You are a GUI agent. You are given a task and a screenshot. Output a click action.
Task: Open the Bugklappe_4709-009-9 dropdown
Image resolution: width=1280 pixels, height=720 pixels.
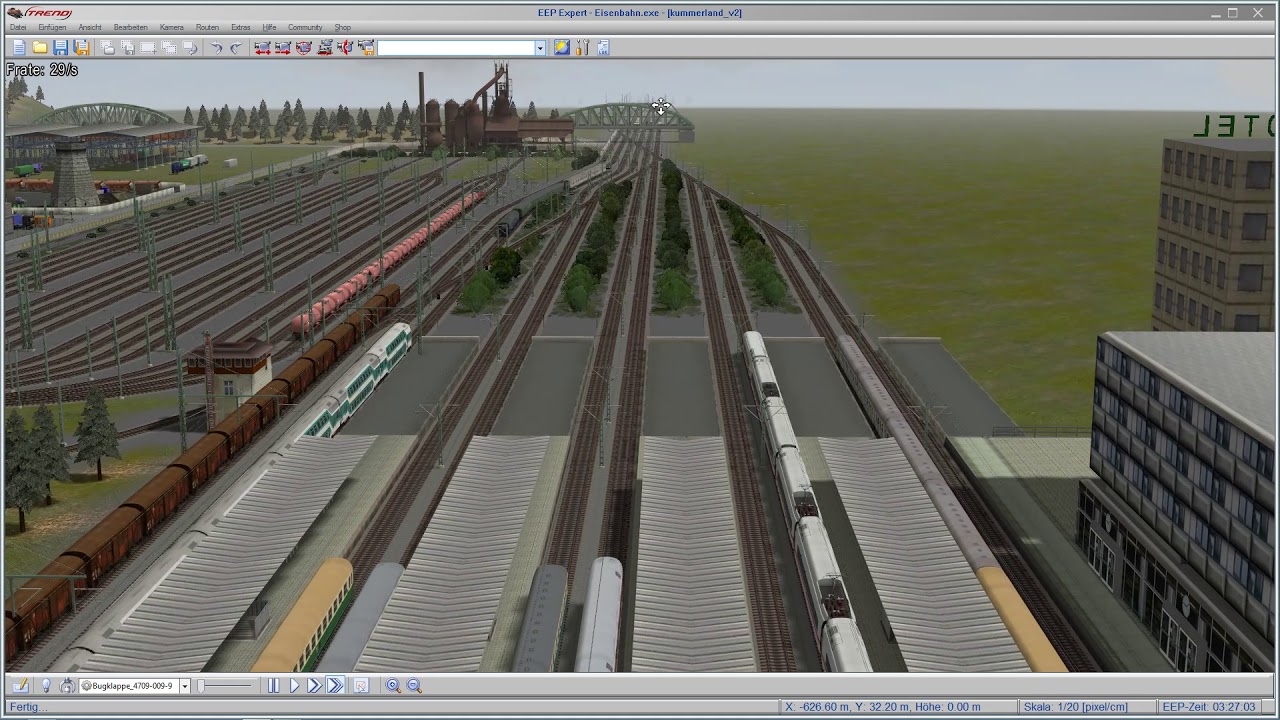tap(184, 686)
